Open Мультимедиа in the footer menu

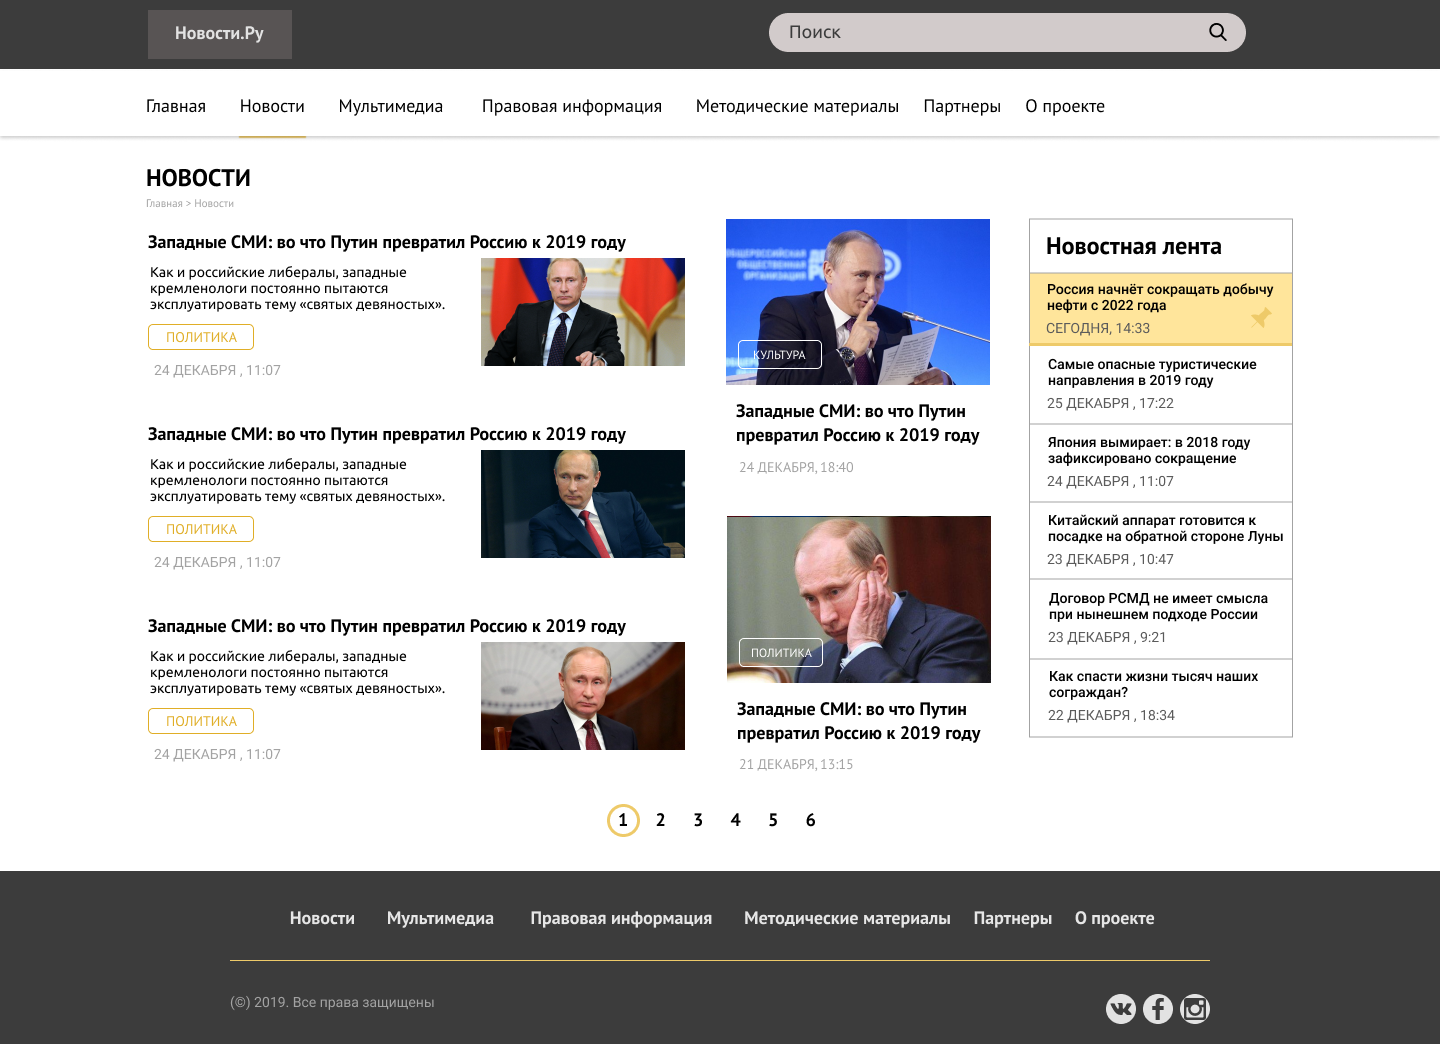(x=440, y=918)
